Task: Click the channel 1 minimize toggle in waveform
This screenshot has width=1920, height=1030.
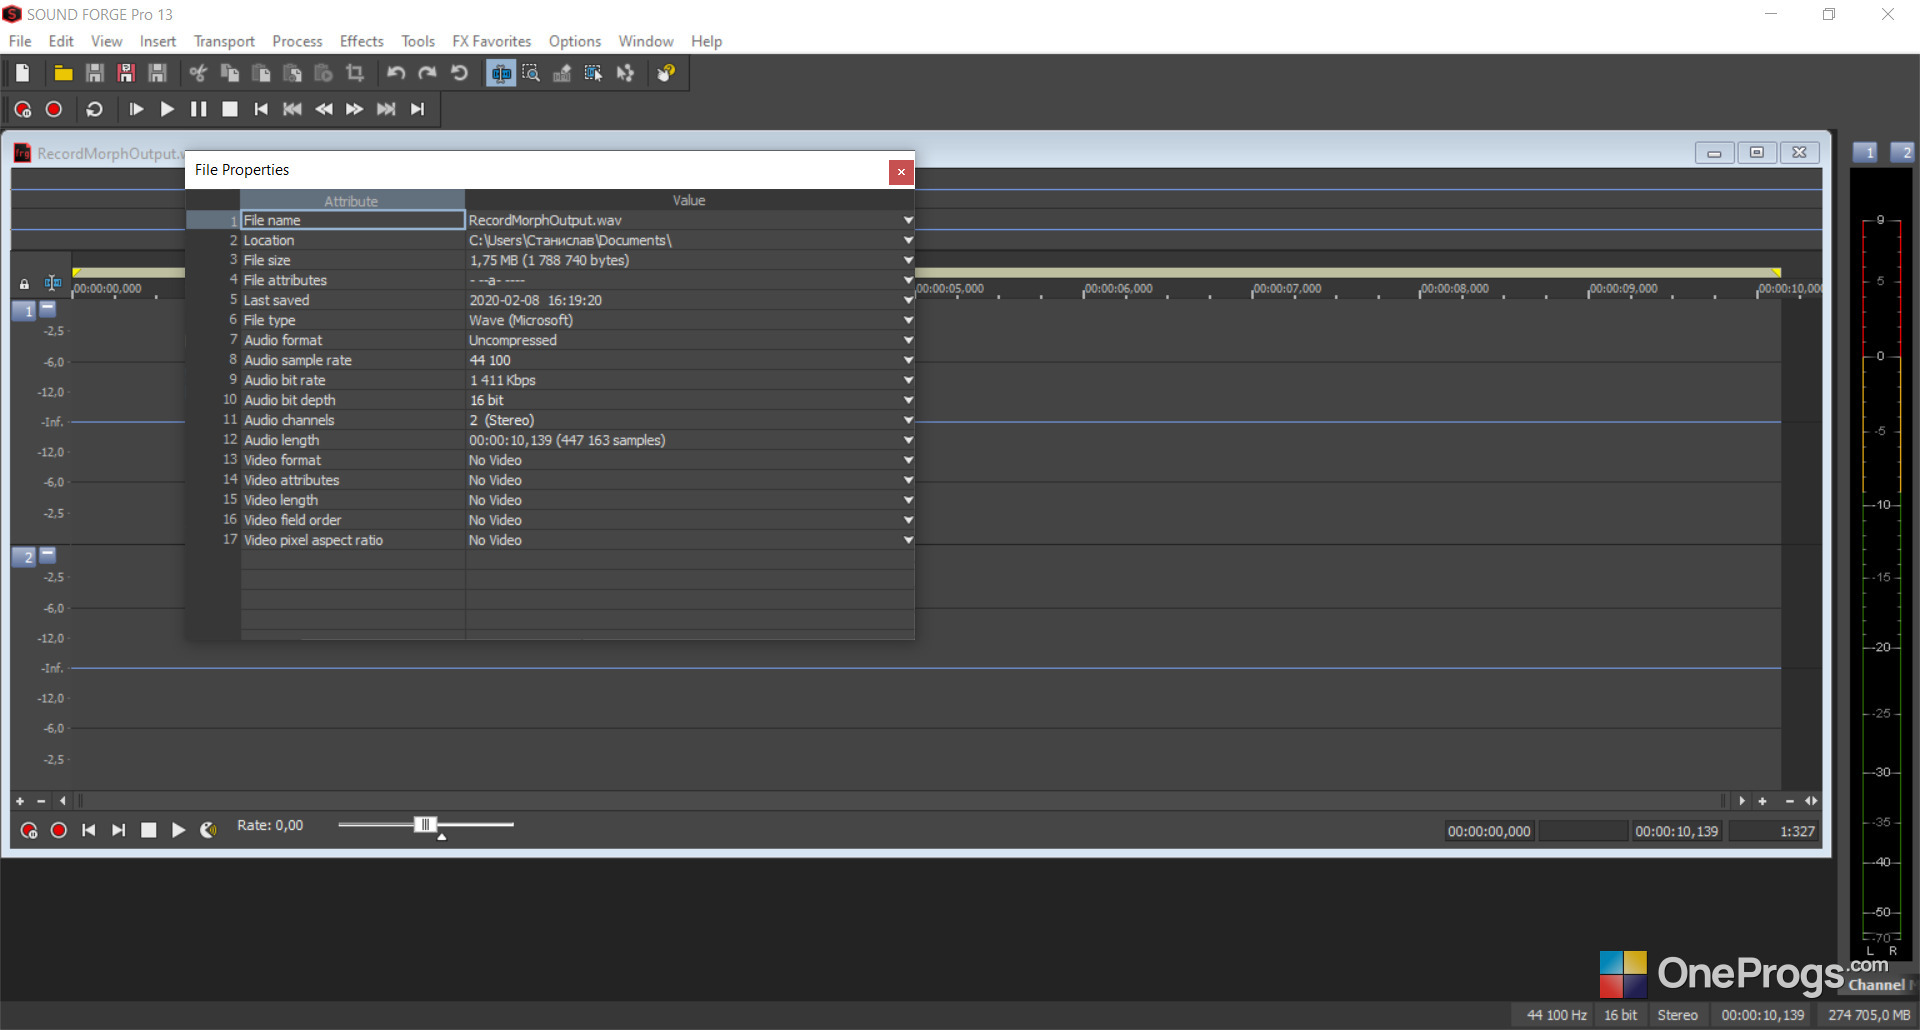Action: [x=47, y=309]
